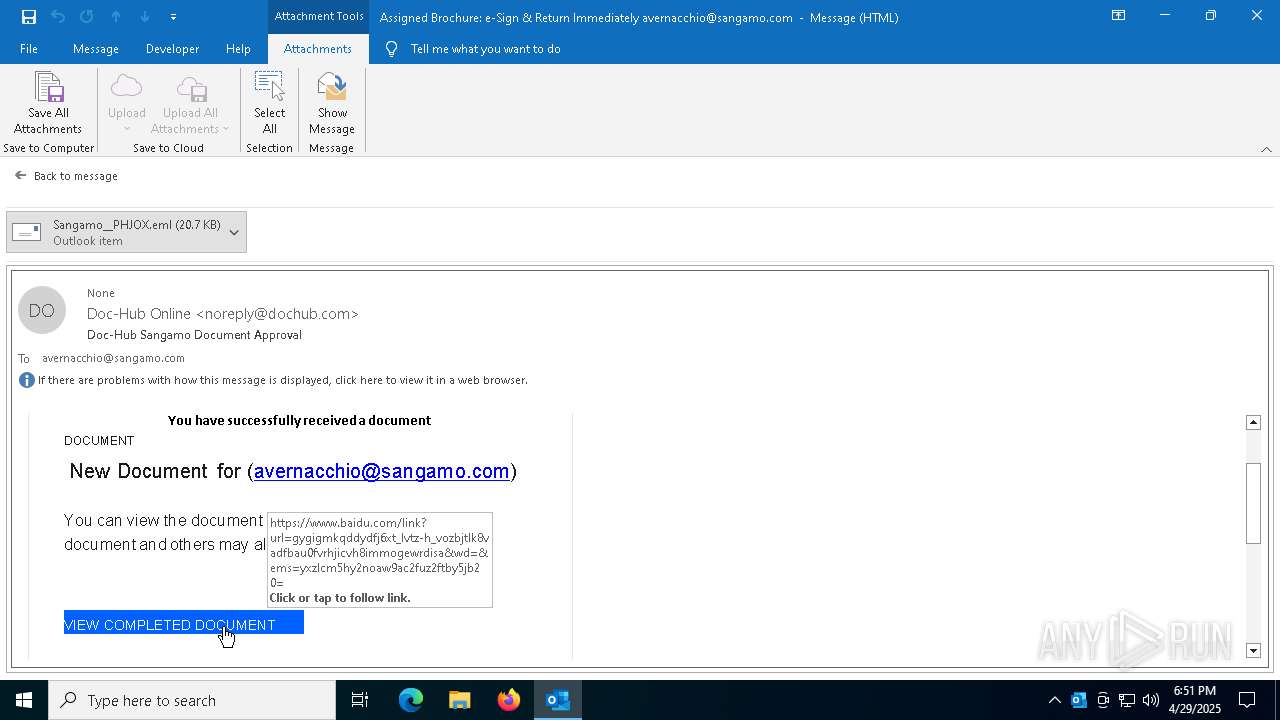Click Save All Attachments button
The height and width of the screenshot is (720, 1280).
point(48,103)
